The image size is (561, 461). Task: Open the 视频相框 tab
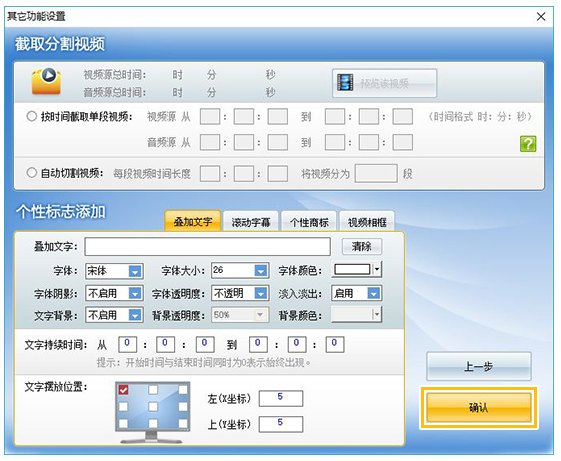click(367, 222)
